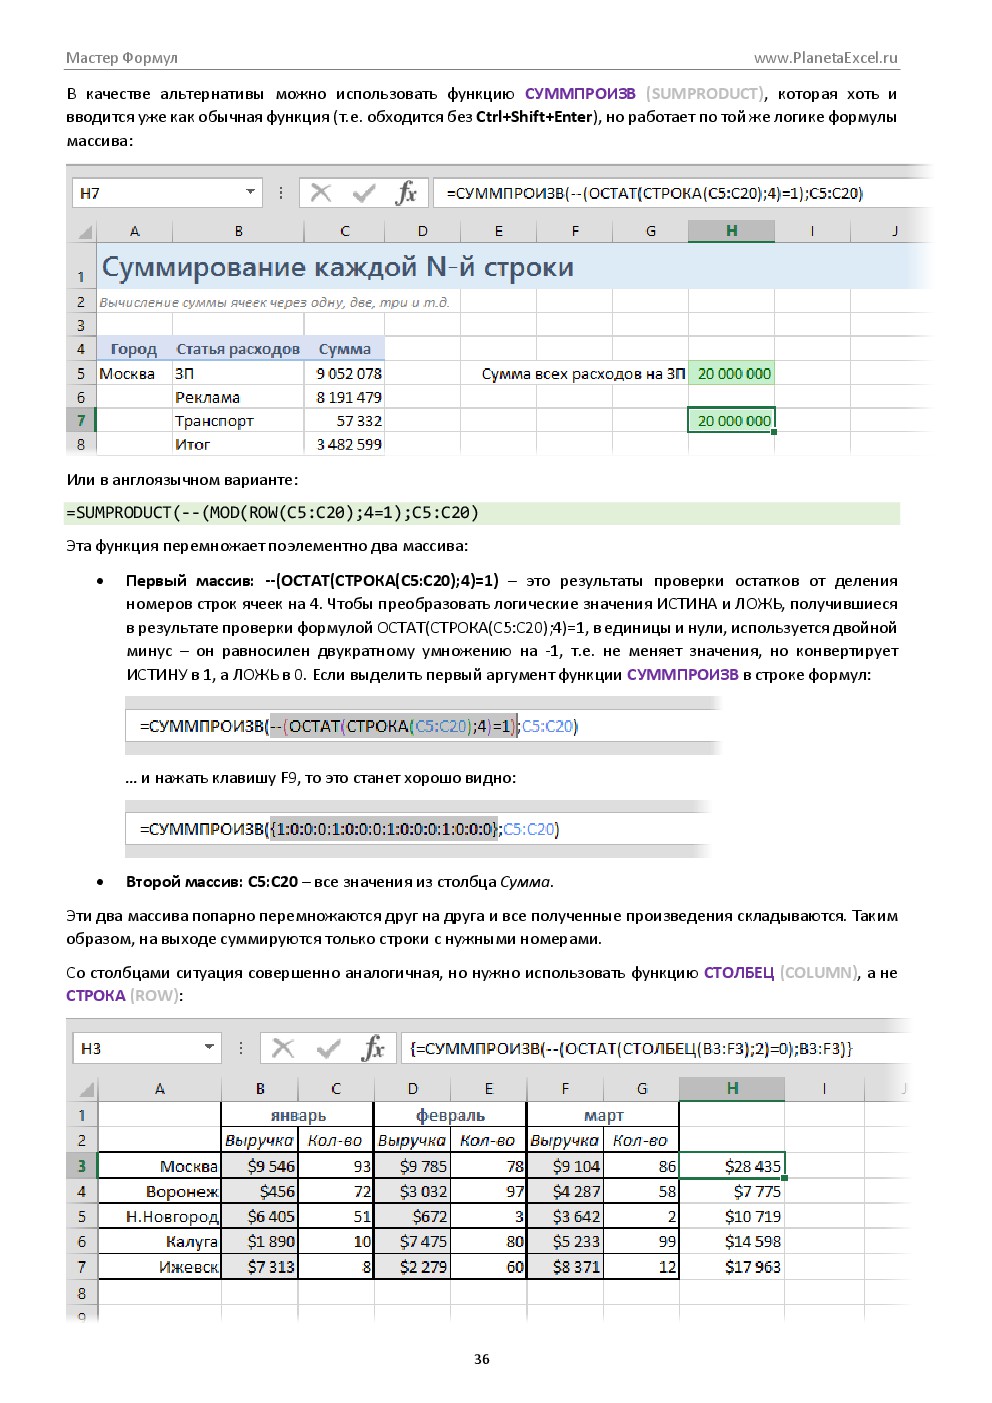Click green cell 20 000 000 in row 5
Screen dimensions: 992x1403
(731, 373)
